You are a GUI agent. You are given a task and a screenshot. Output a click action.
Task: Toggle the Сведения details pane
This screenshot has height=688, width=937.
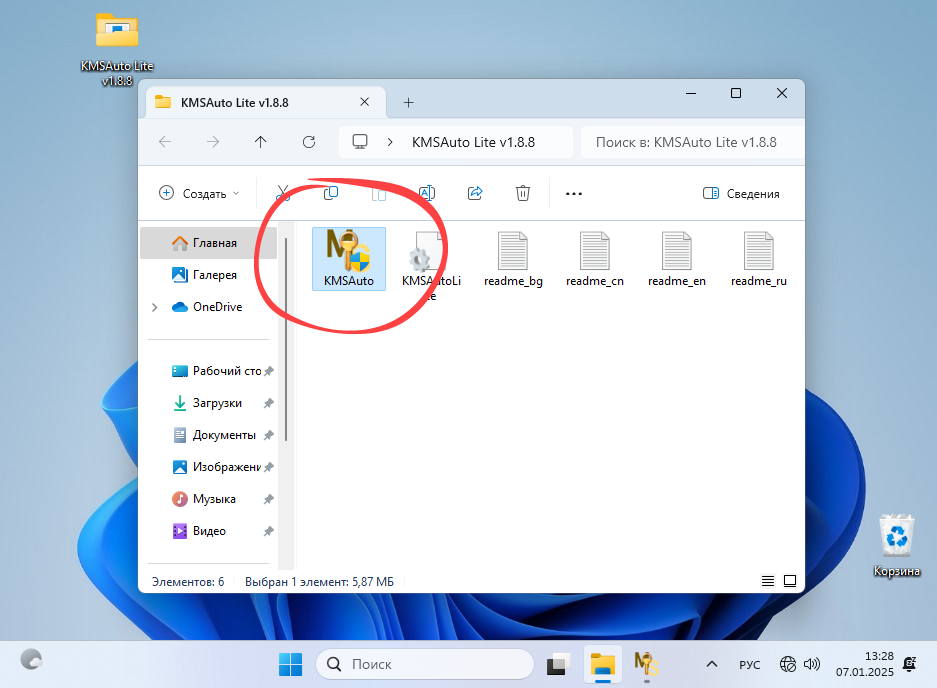(x=741, y=194)
